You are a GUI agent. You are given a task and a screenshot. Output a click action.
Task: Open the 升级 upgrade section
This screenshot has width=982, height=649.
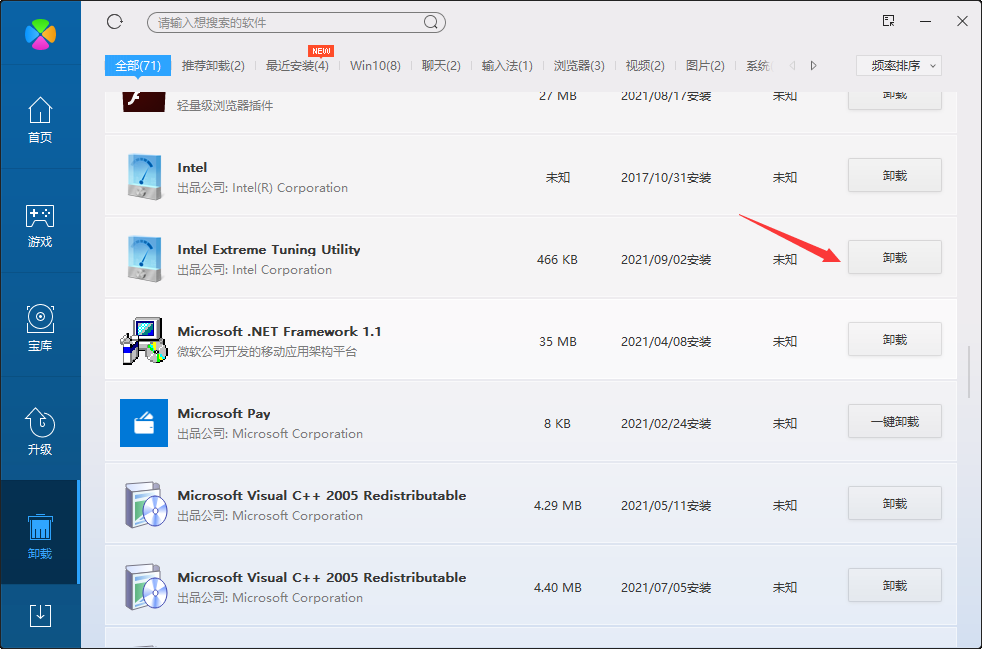40,432
